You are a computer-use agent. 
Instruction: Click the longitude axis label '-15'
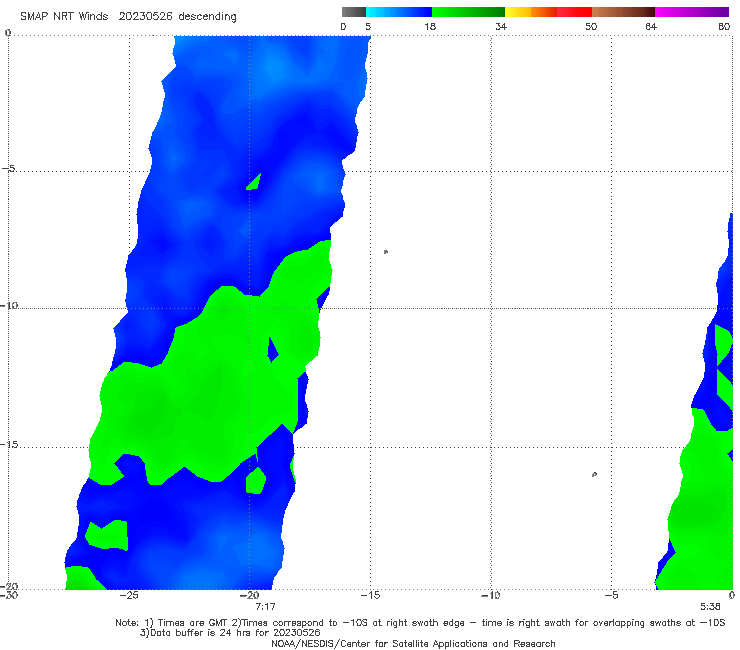tap(370, 595)
